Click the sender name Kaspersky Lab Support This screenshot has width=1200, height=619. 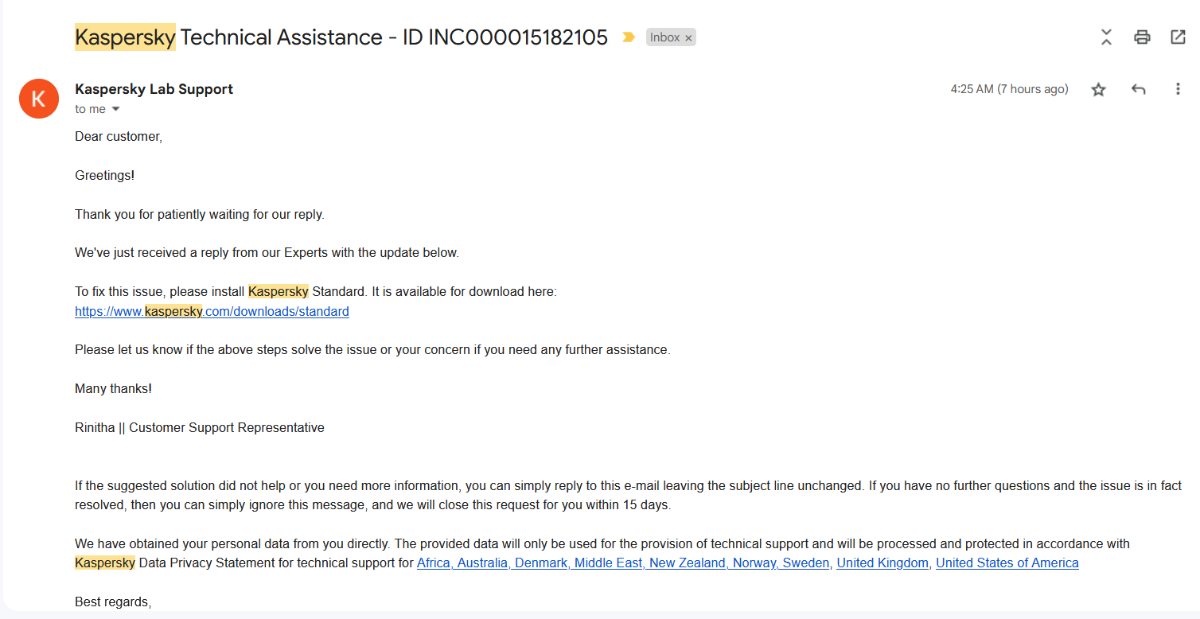click(154, 89)
